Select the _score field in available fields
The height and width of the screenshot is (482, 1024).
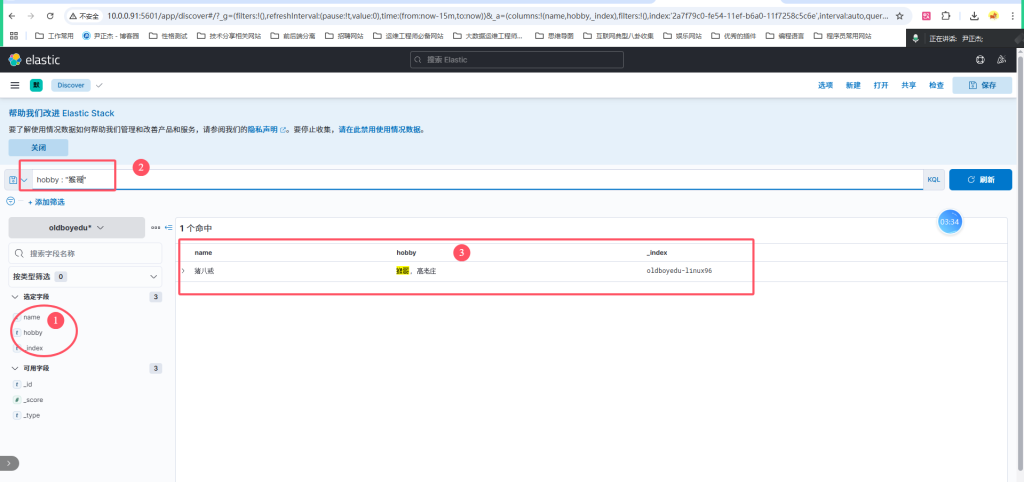33,400
